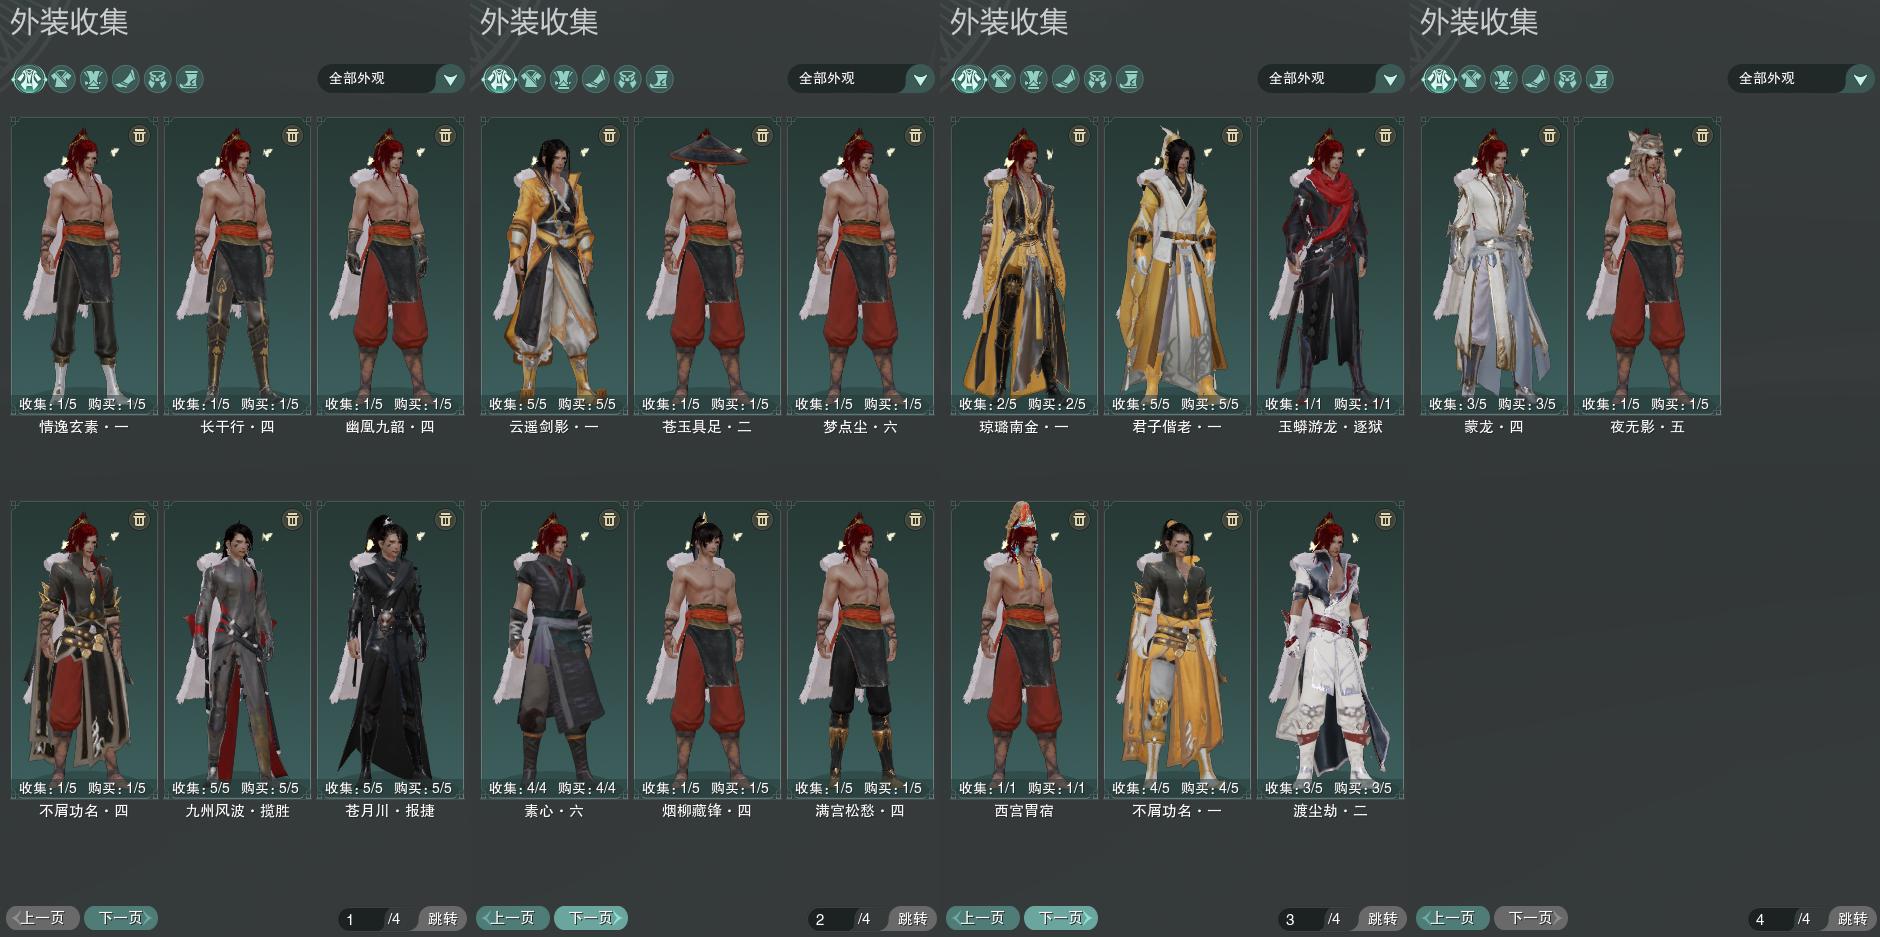The height and width of the screenshot is (937, 1880).
Task: Go to 下一页 in the page 1 panel
Action: pyautogui.click(x=121, y=917)
